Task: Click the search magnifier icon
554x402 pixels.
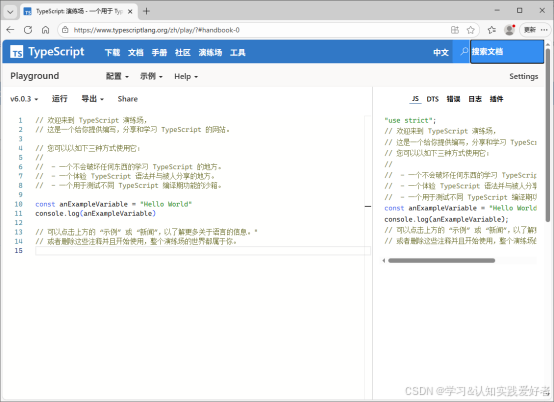Action: click(464, 52)
